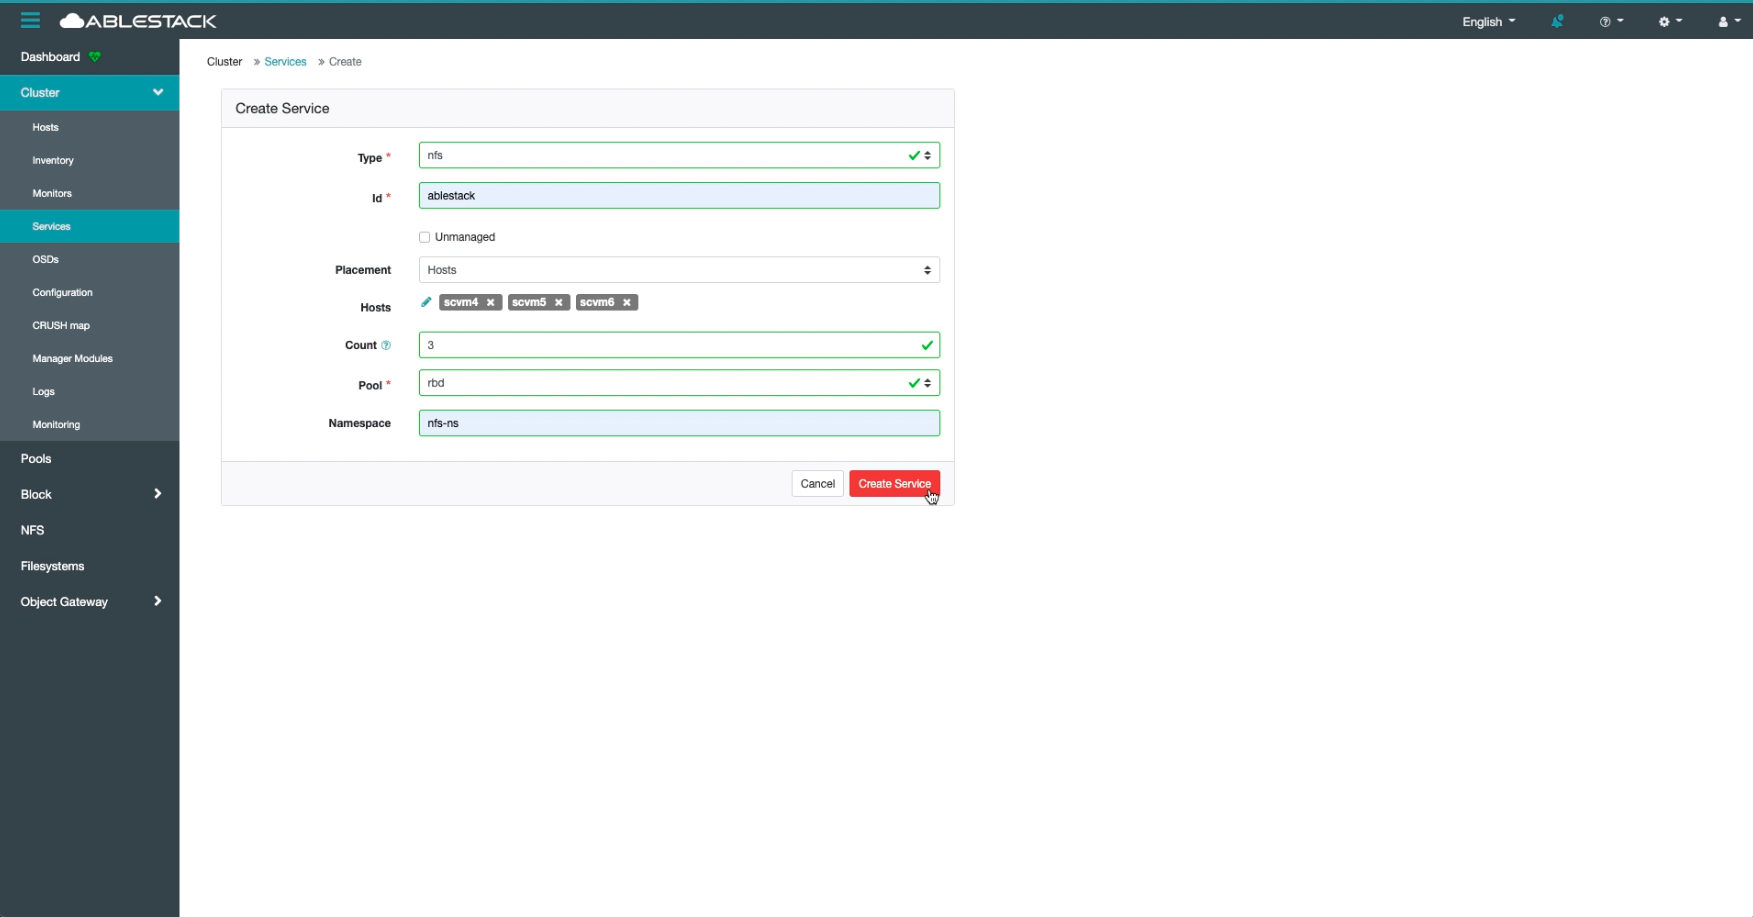The height and width of the screenshot is (917, 1753).
Task: Open the Type dropdown showing nfs
Action: pyautogui.click(x=679, y=155)
